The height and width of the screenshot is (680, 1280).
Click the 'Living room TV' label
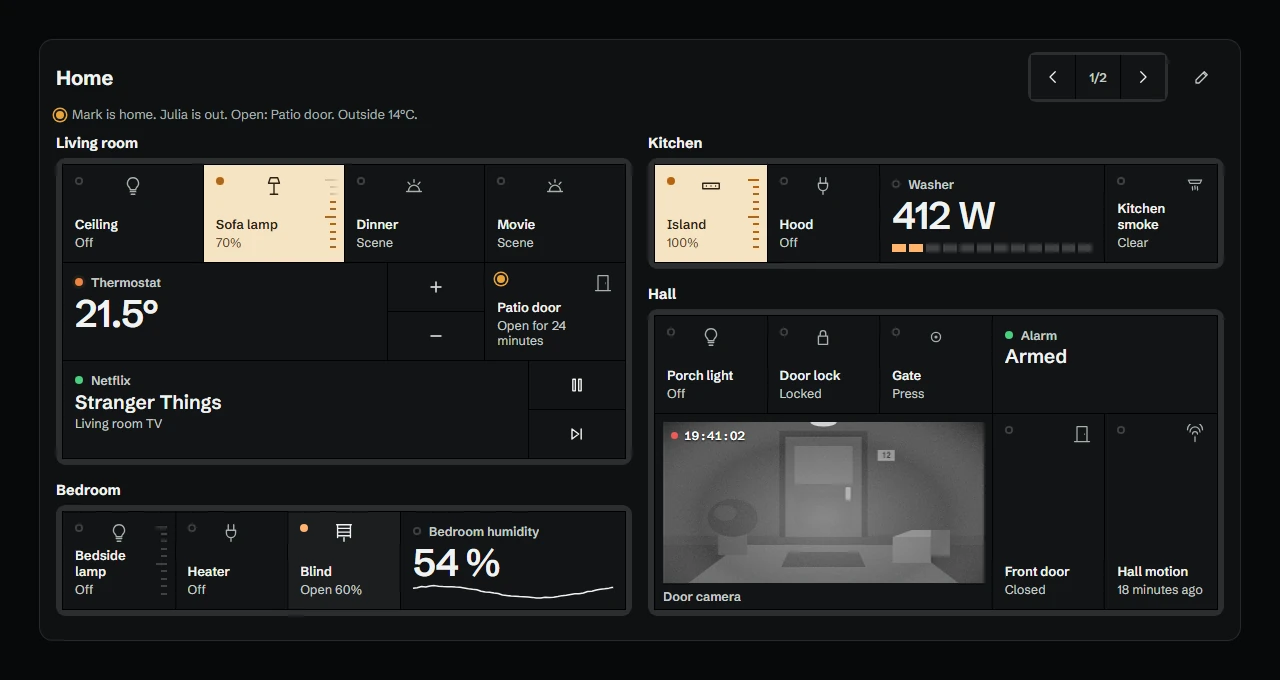pos(118,424)
